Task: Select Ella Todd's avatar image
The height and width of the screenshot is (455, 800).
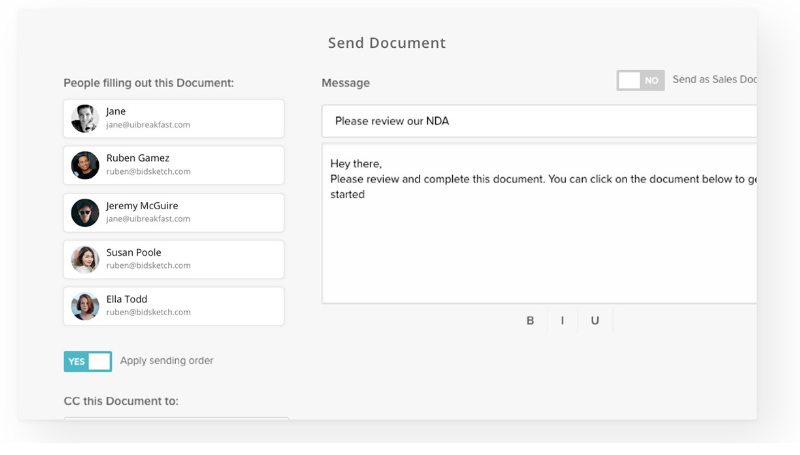Action: pyautogui.click(x=85, y=306)
